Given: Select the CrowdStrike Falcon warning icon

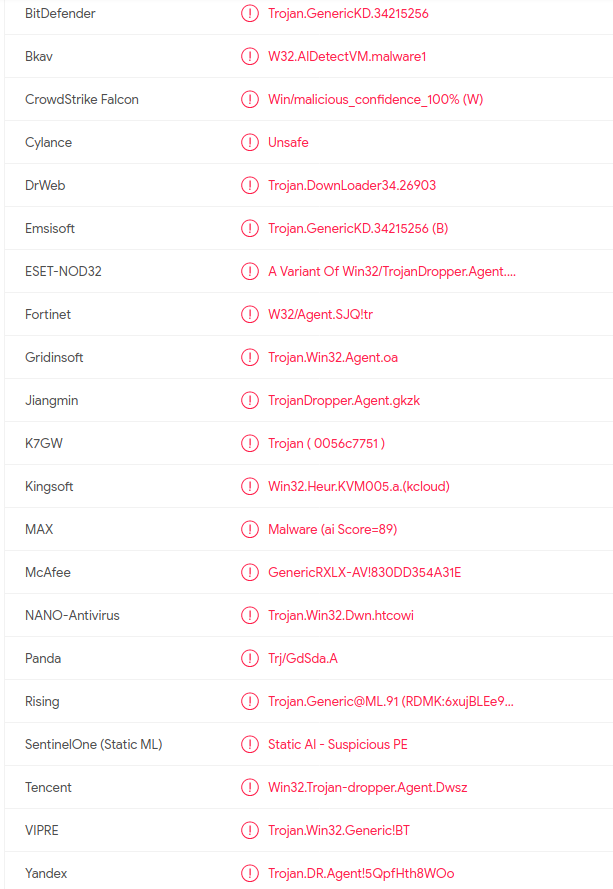Looking at the screenshot, I should pos(250,99).
